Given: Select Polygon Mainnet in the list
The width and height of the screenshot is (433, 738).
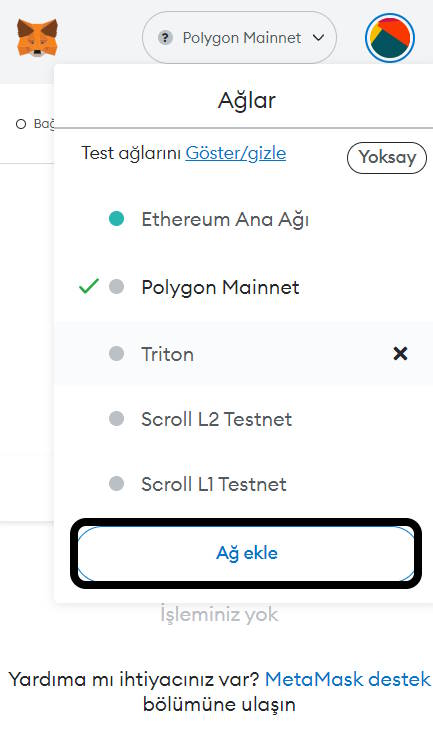Looking at the screenshot, I should 244,287.
